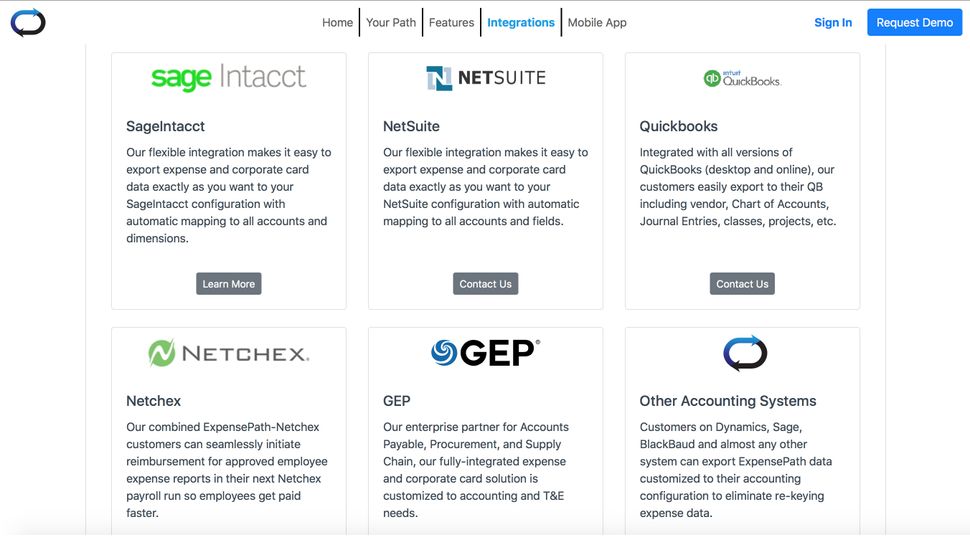Click the NetSuite logo image
This screenshot has width=970, height=545.
(485, 78)
